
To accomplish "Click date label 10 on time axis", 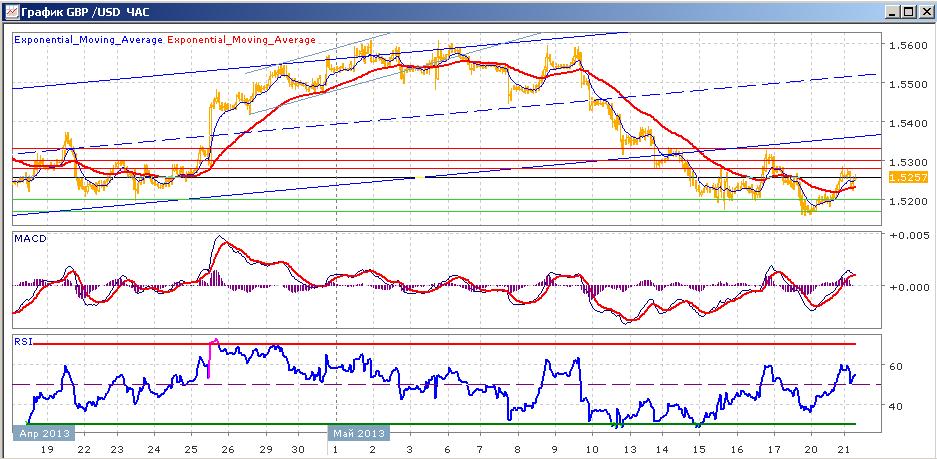I will click(592, 449).
